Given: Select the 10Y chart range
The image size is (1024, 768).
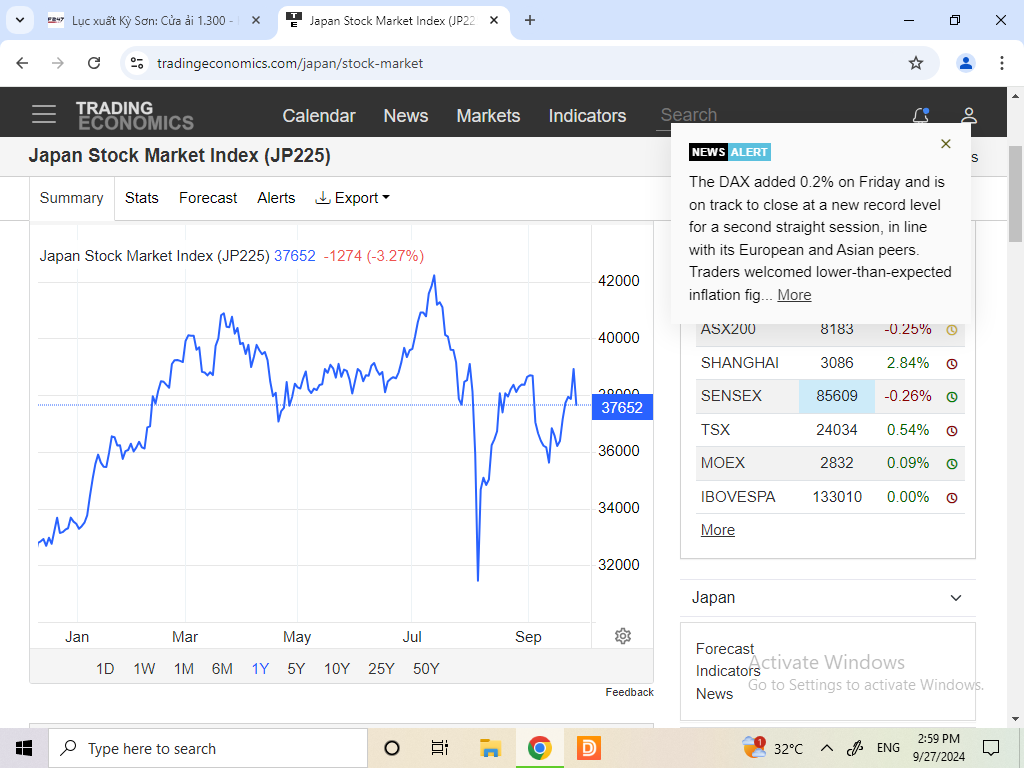Looking at the screenshot, I should [x=337, y=669].
